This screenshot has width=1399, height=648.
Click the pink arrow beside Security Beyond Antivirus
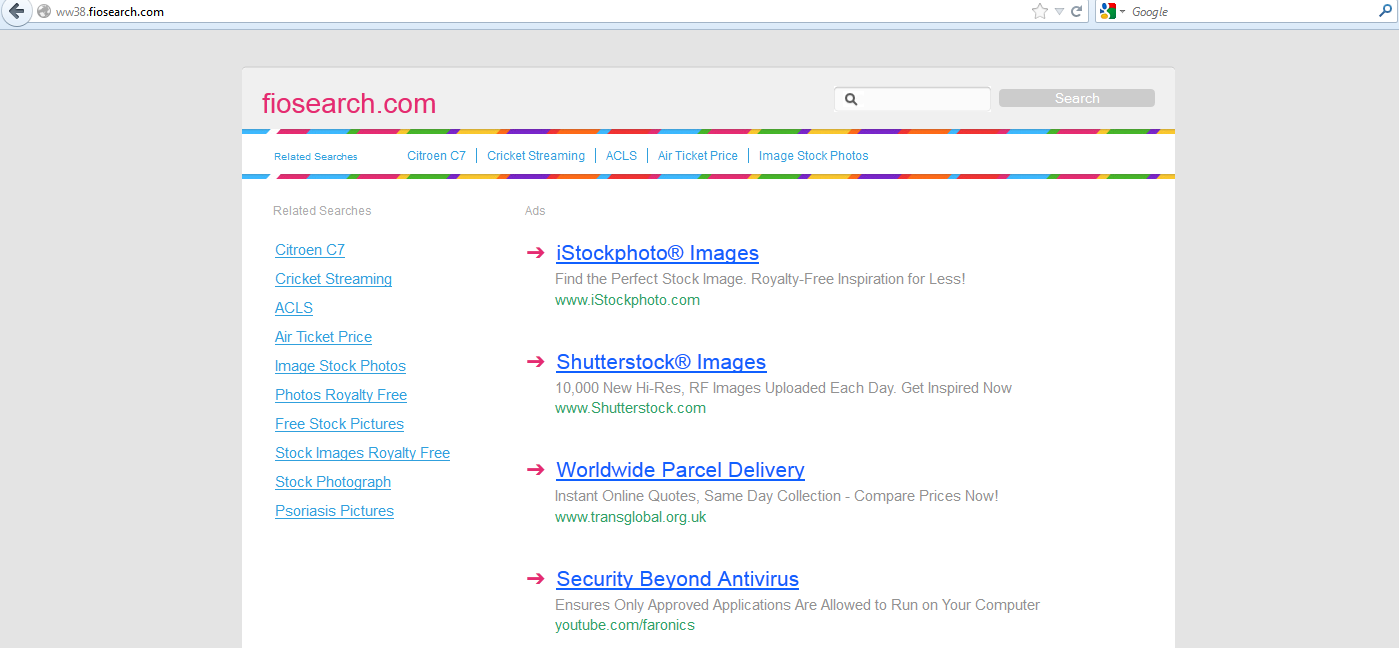pos(535,578)
